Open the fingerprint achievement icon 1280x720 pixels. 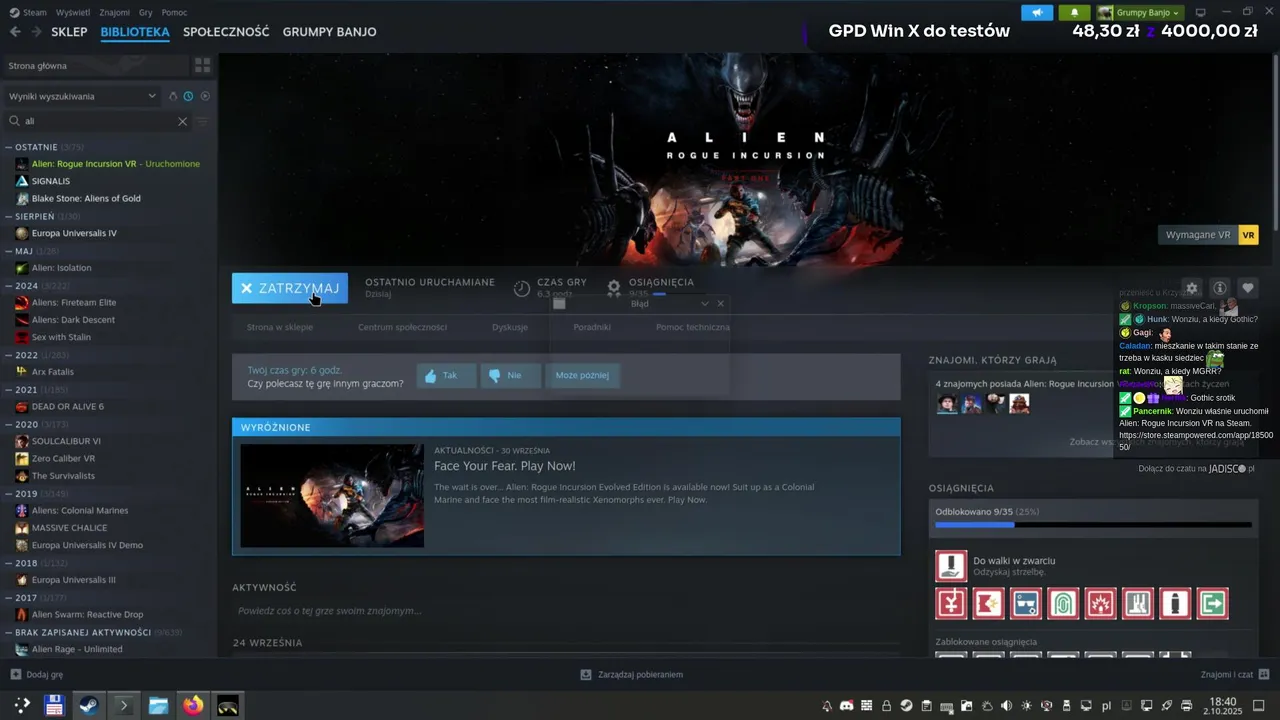pos(1063,603)
